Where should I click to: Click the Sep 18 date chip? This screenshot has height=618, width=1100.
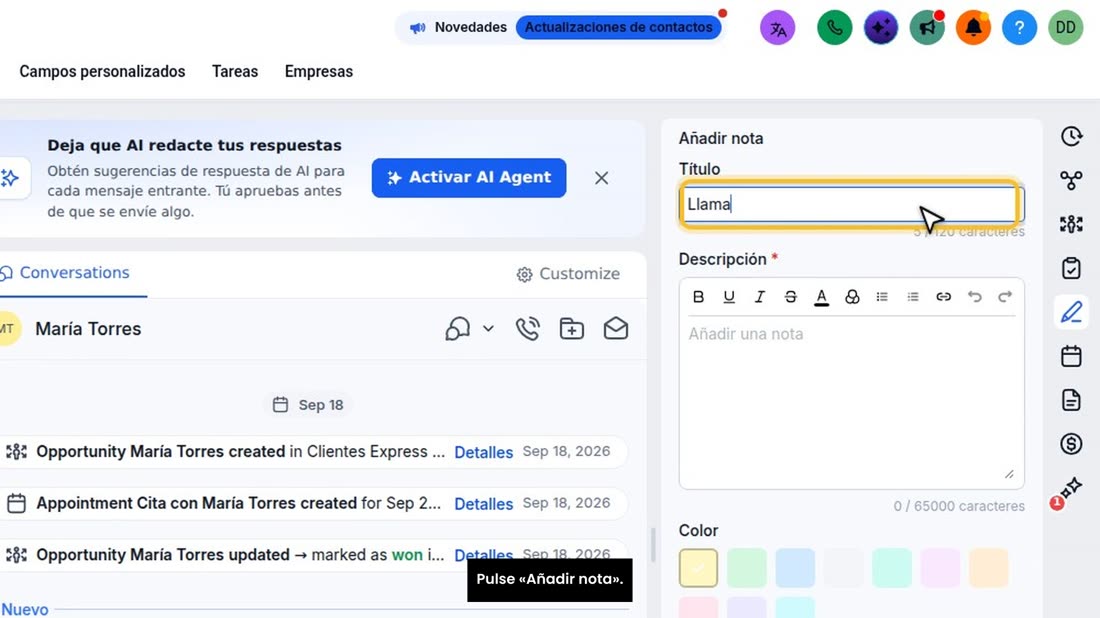click(307, 405)
